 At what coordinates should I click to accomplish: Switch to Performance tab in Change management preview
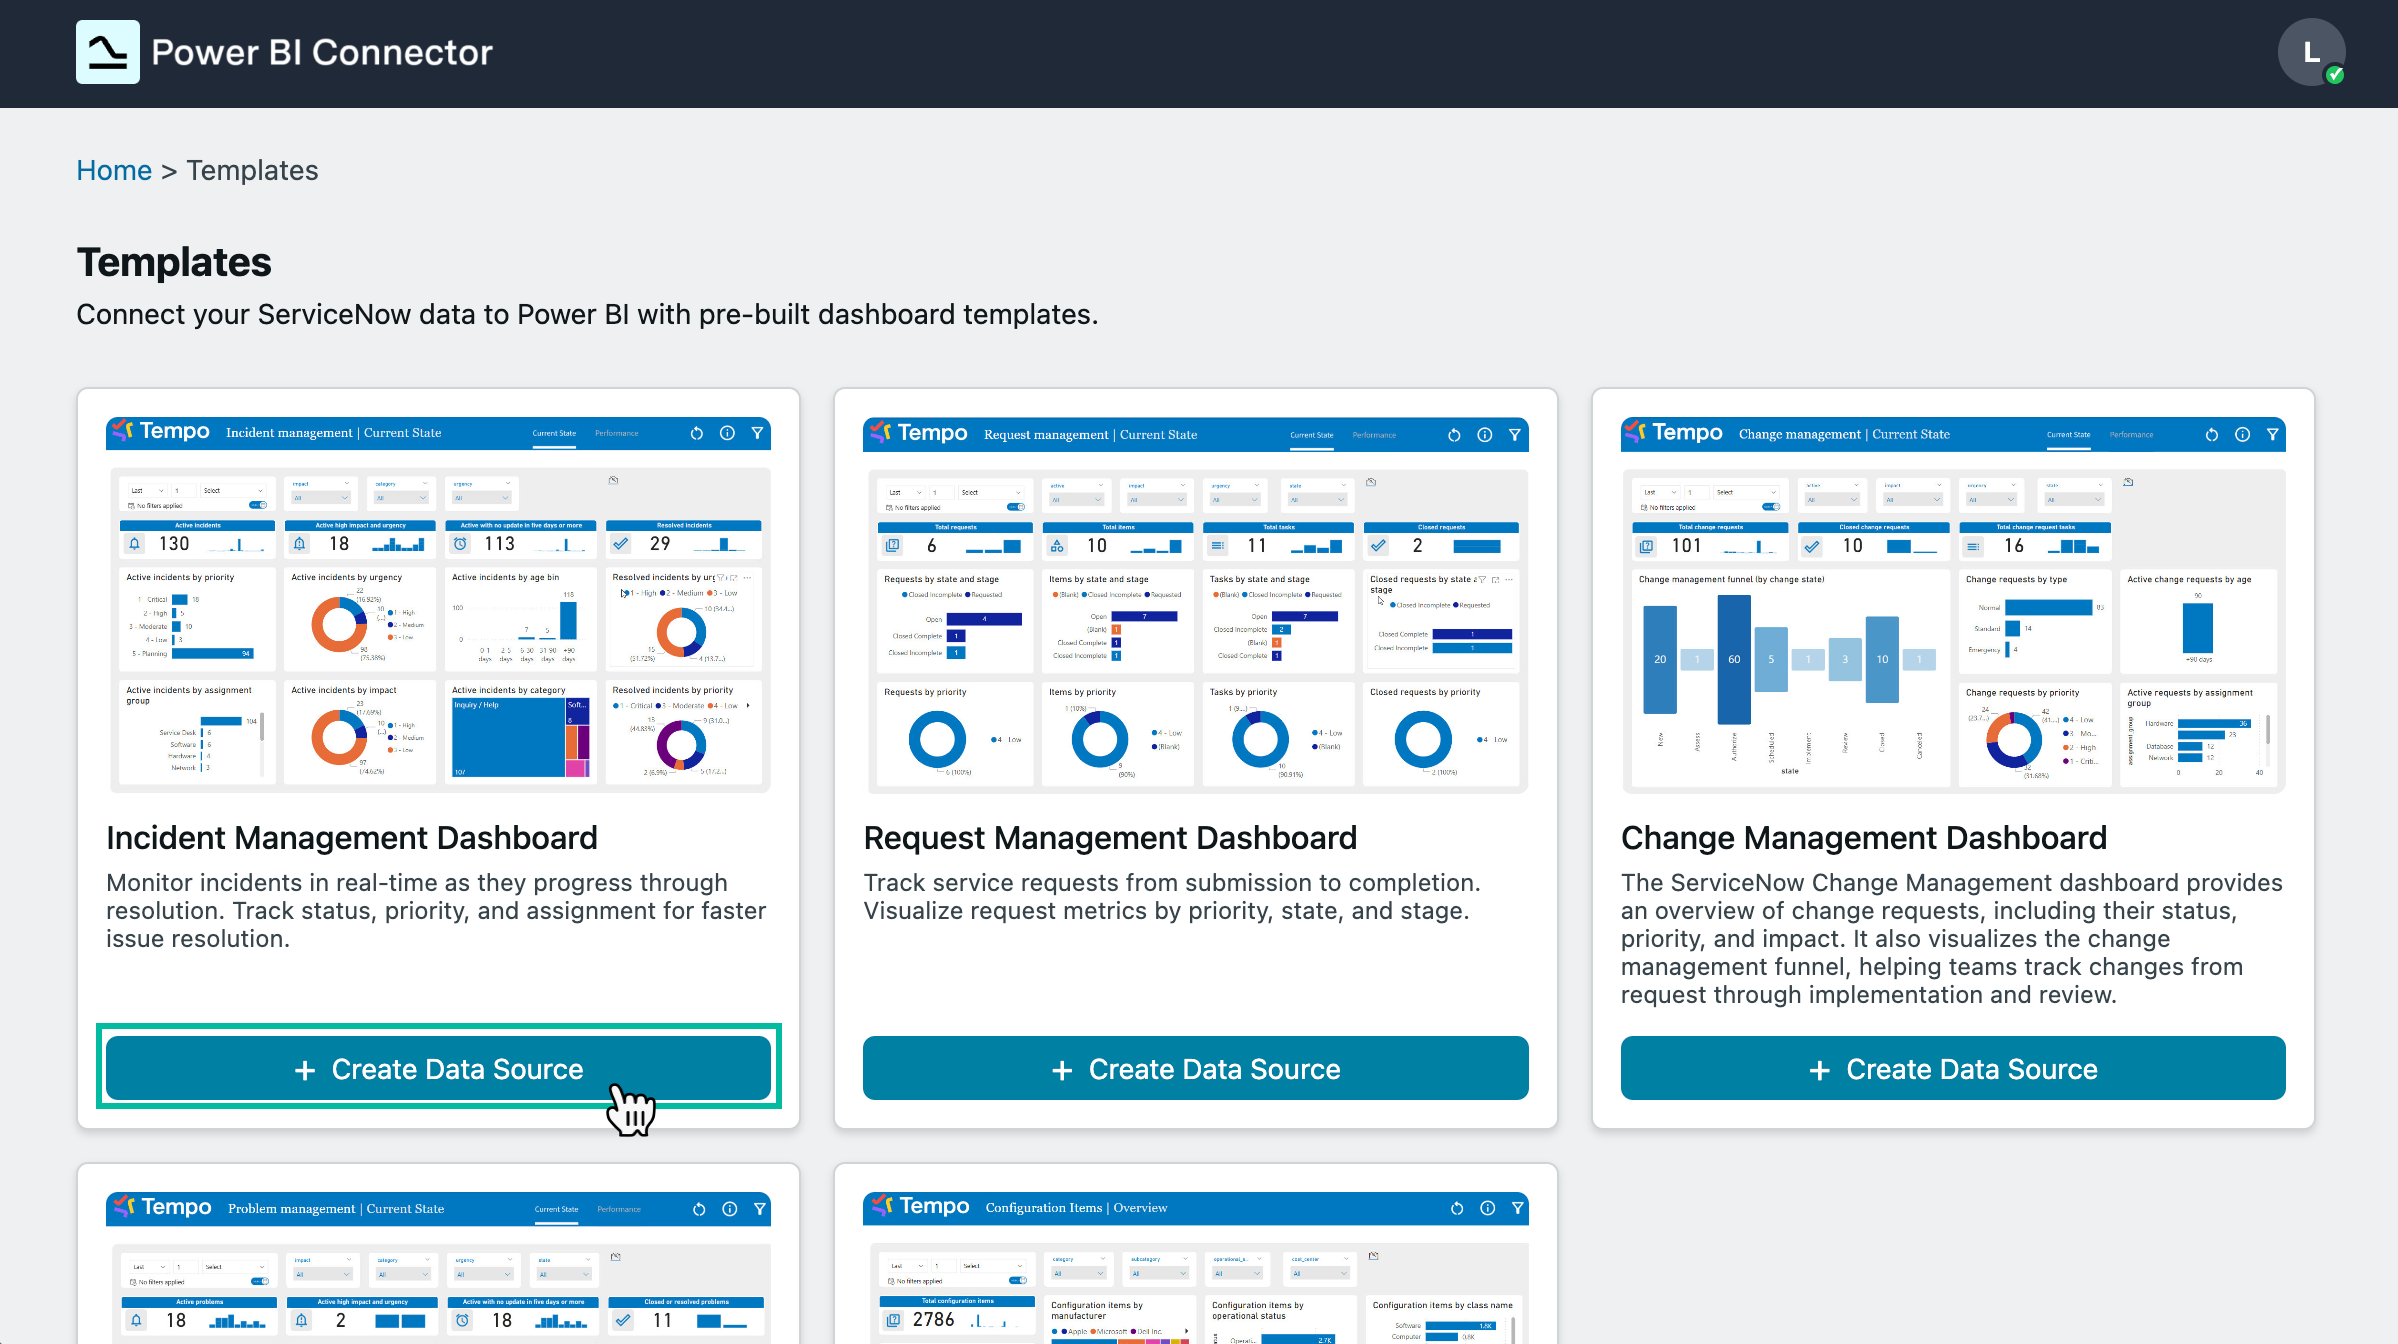pos(2131,435)
